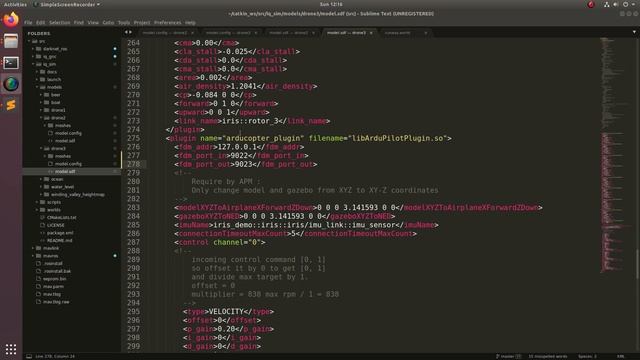The height and width of the screenshot is (360, 640).
Task: Open the Files manager dock icon
Action: (x=11, y=41)
